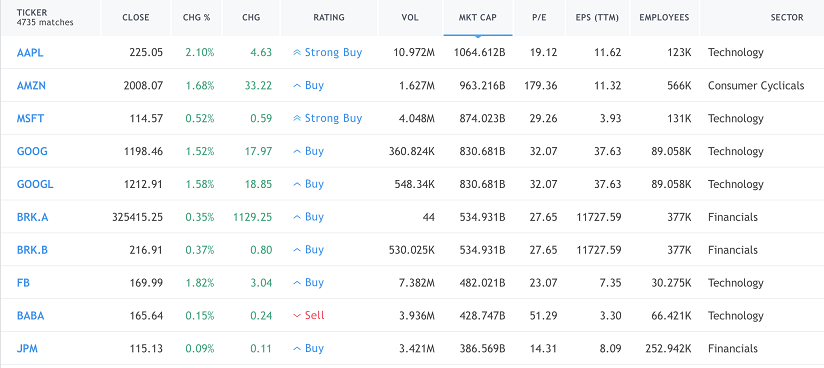824x368 pixels.
Task: Click the up-chevron icon in JPM's rating
Action: [x=297, y=349]
